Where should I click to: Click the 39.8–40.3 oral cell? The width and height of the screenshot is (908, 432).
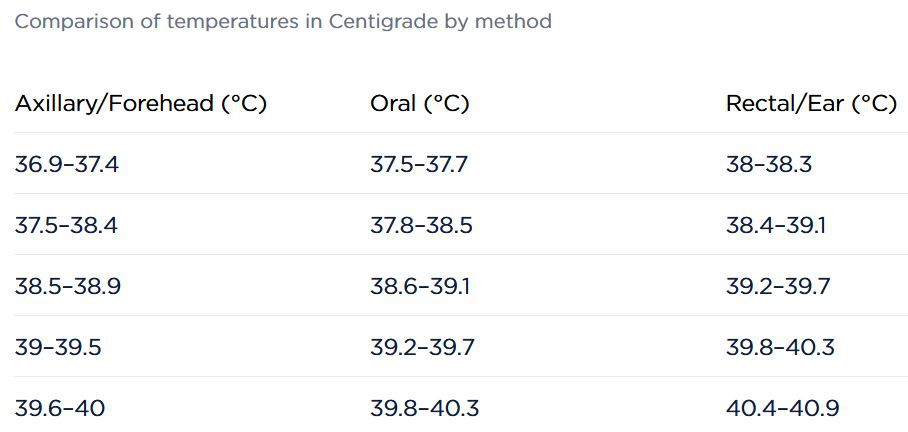click(424, 409)
